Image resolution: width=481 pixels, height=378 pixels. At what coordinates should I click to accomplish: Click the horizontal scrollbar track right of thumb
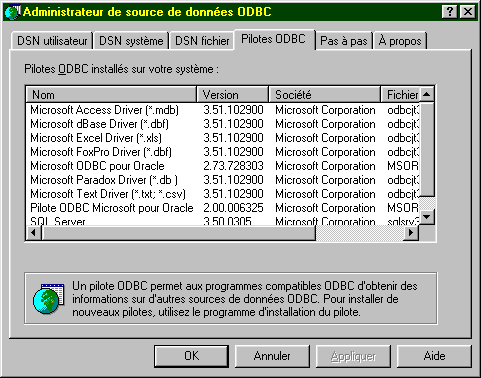tap(360, 232)
